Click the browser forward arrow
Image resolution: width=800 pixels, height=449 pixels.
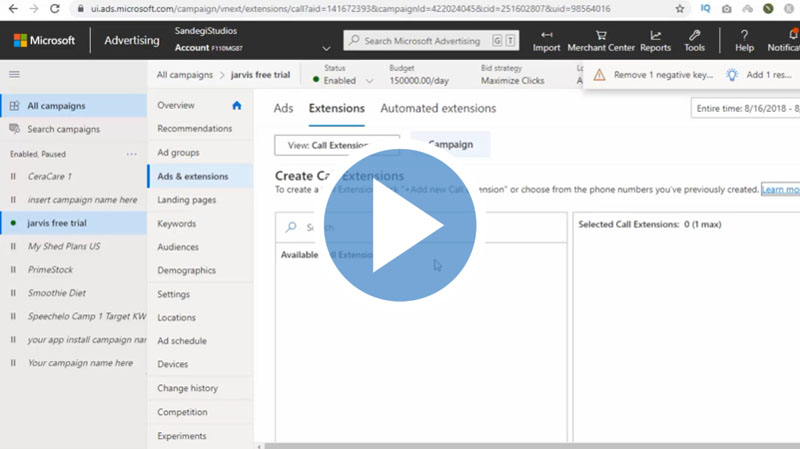click(x=34, y=9)
